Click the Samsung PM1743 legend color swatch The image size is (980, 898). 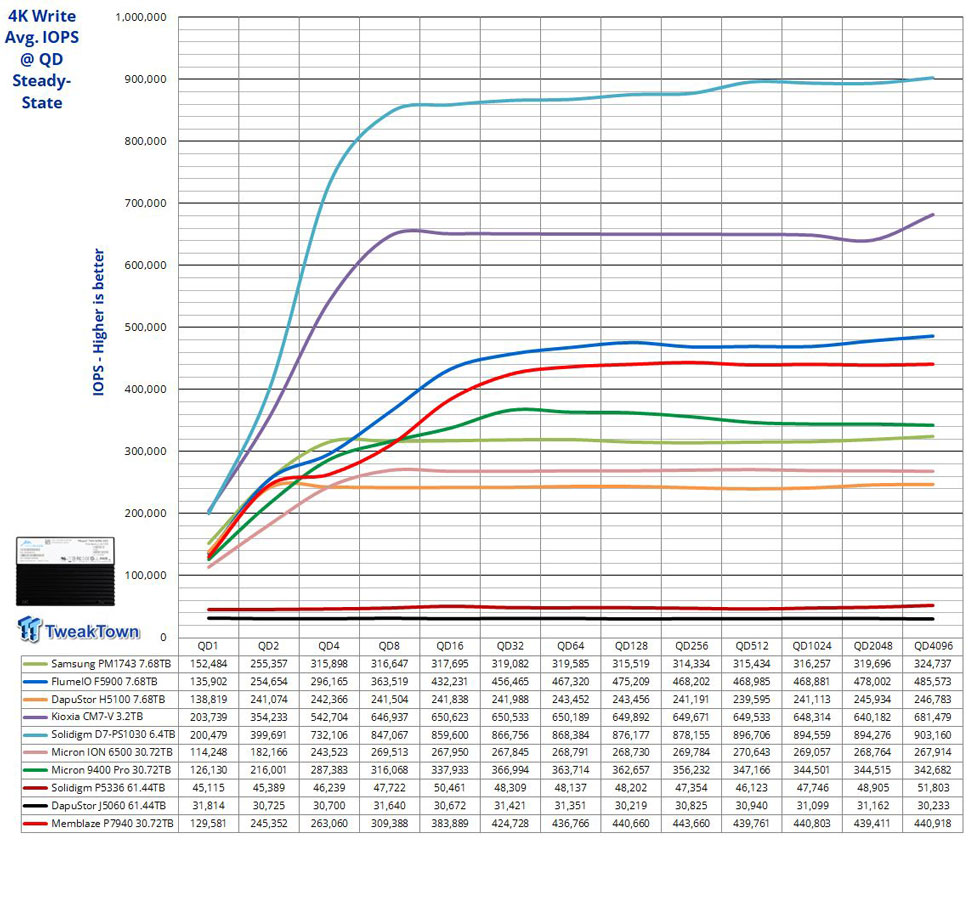point(35,664)
